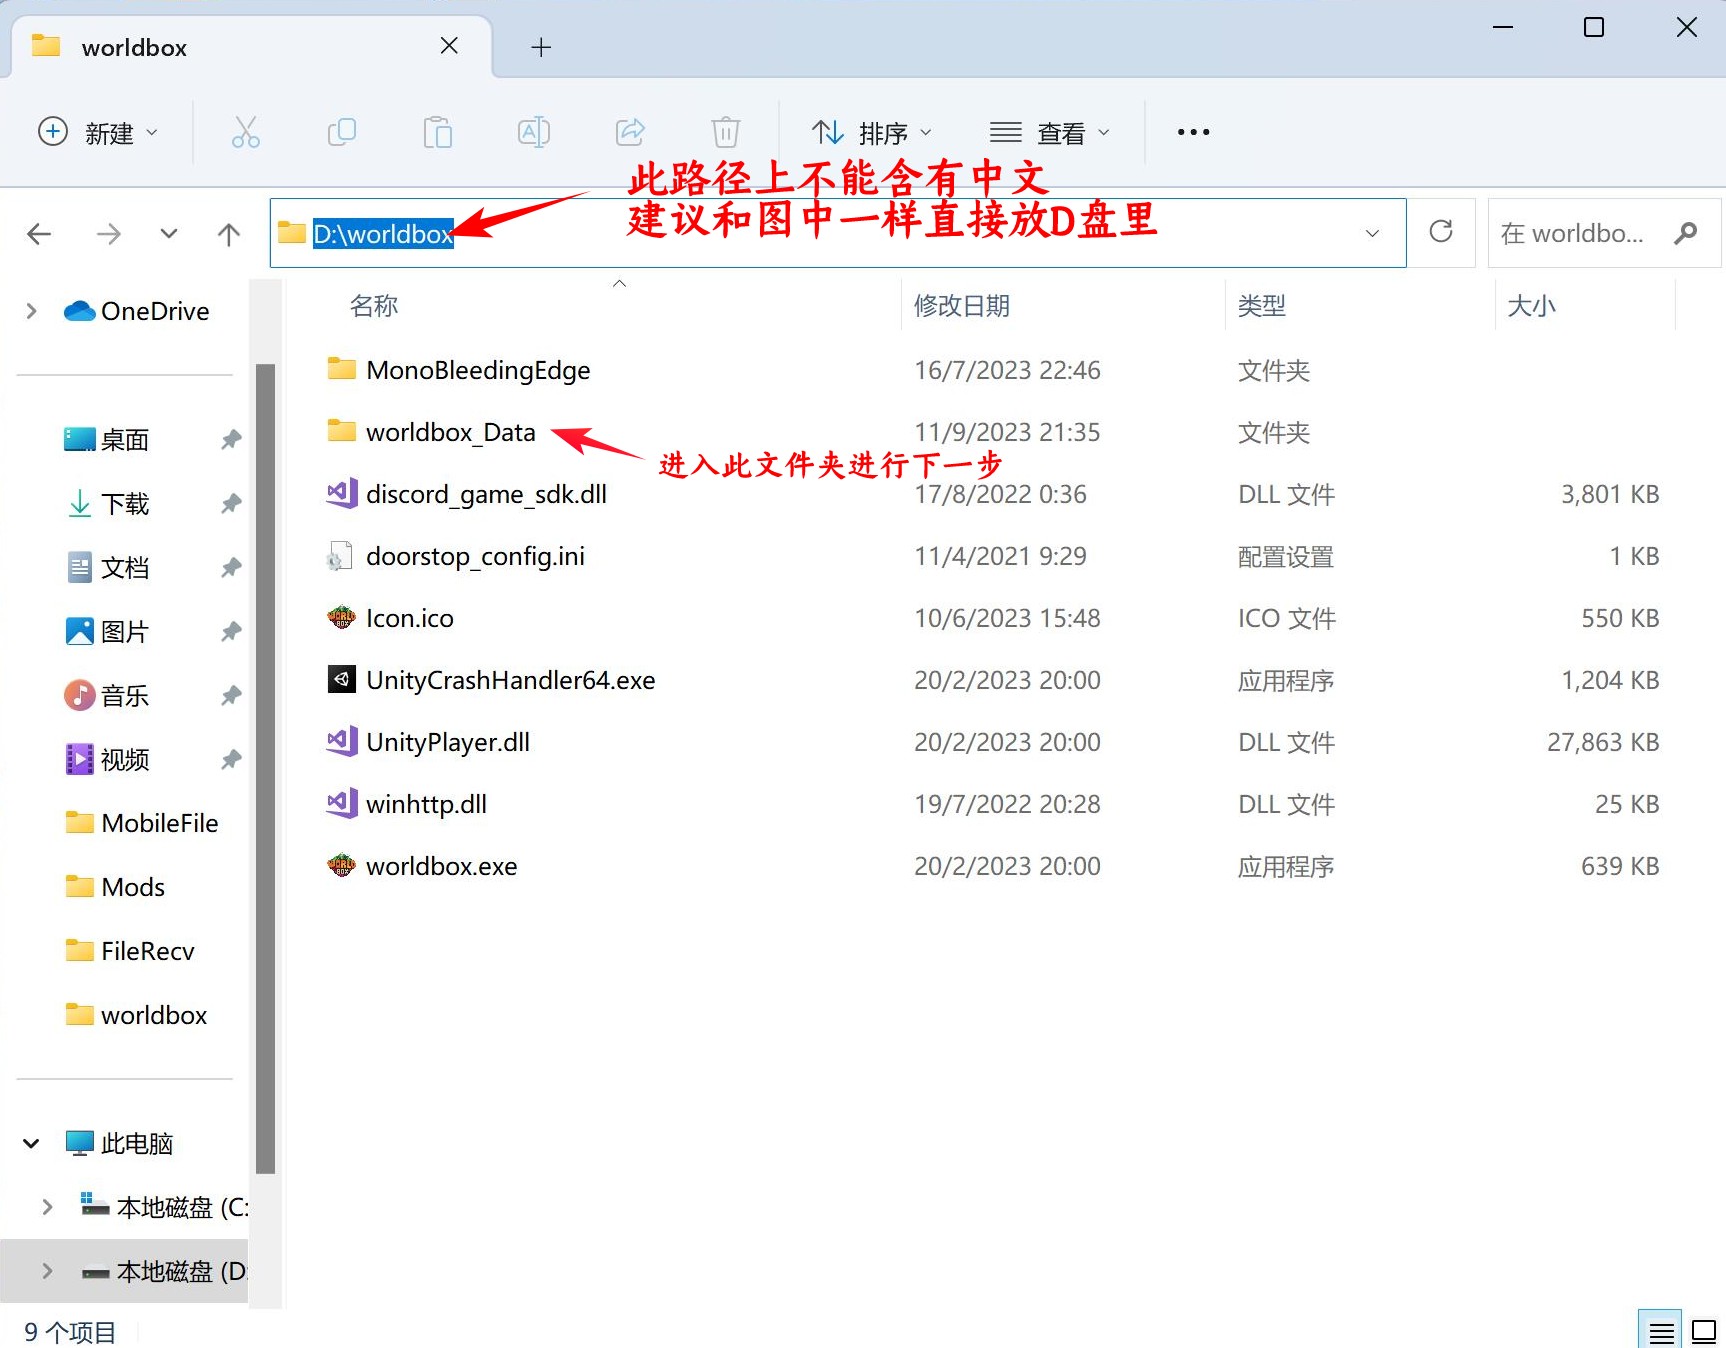Go up one folder level arrow
This screenshot has width=1726, height=1348.
(229, 234)
